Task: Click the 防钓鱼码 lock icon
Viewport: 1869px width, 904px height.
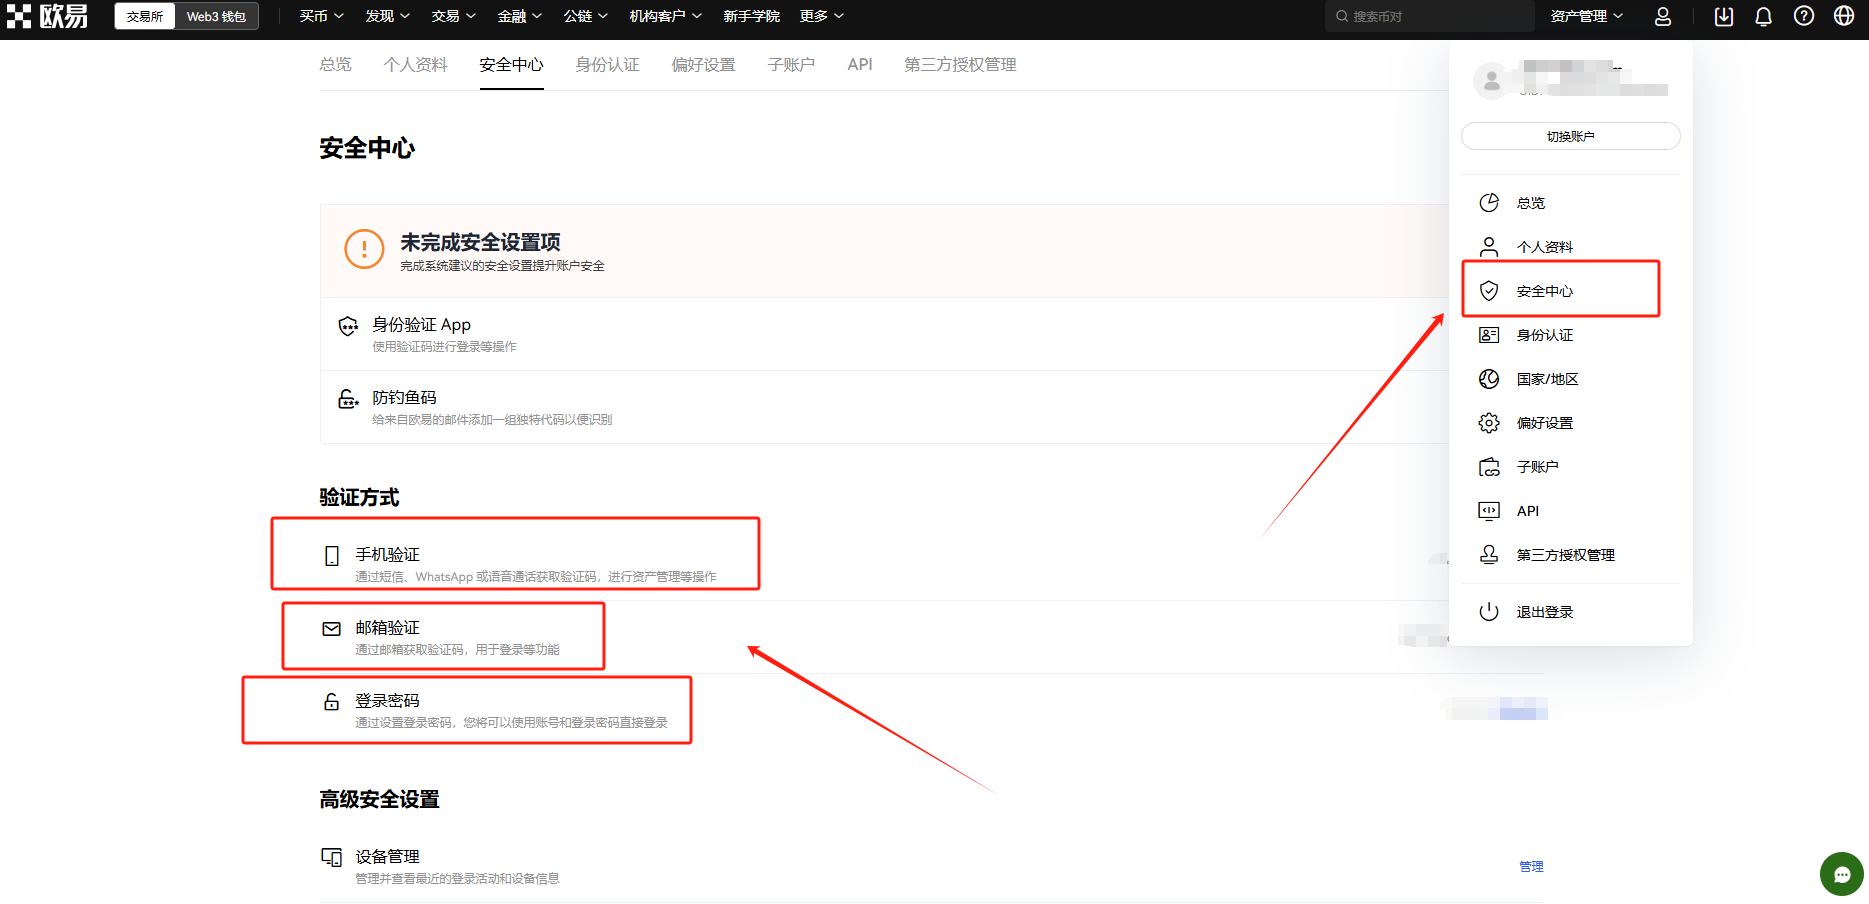Action: (x=348, y=399)
